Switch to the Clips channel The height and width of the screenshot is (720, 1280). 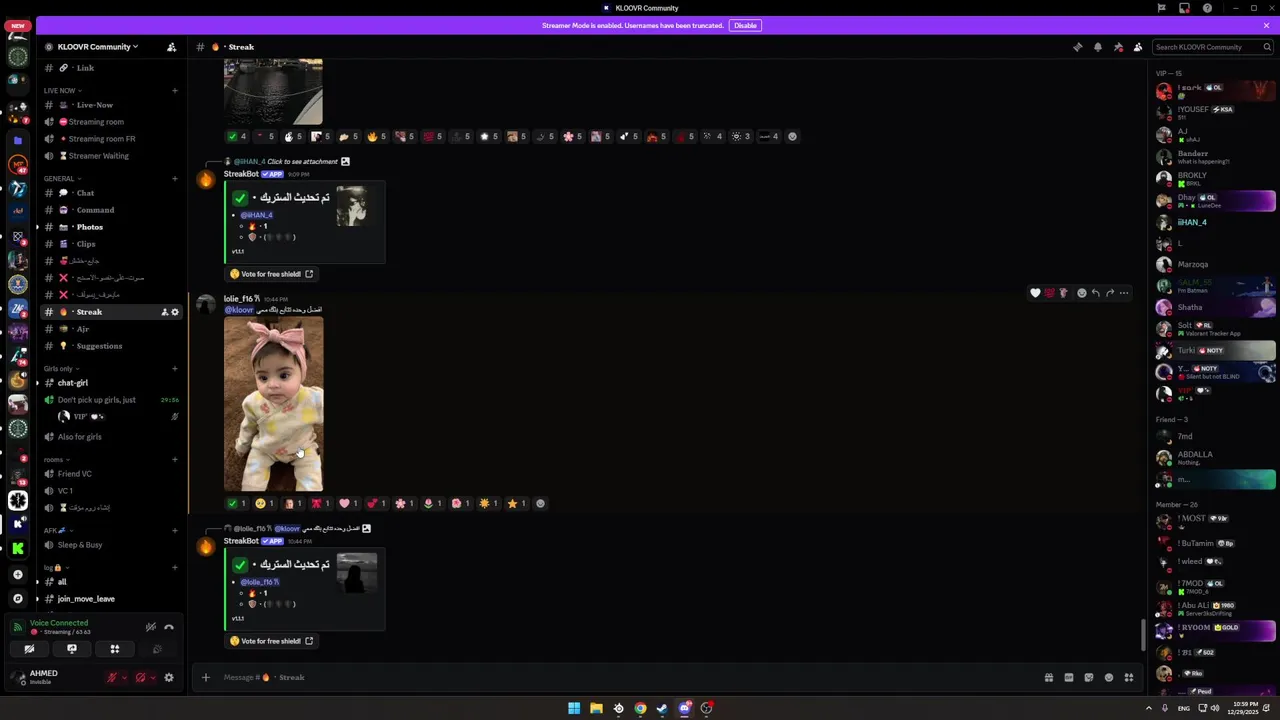[110, 244]
